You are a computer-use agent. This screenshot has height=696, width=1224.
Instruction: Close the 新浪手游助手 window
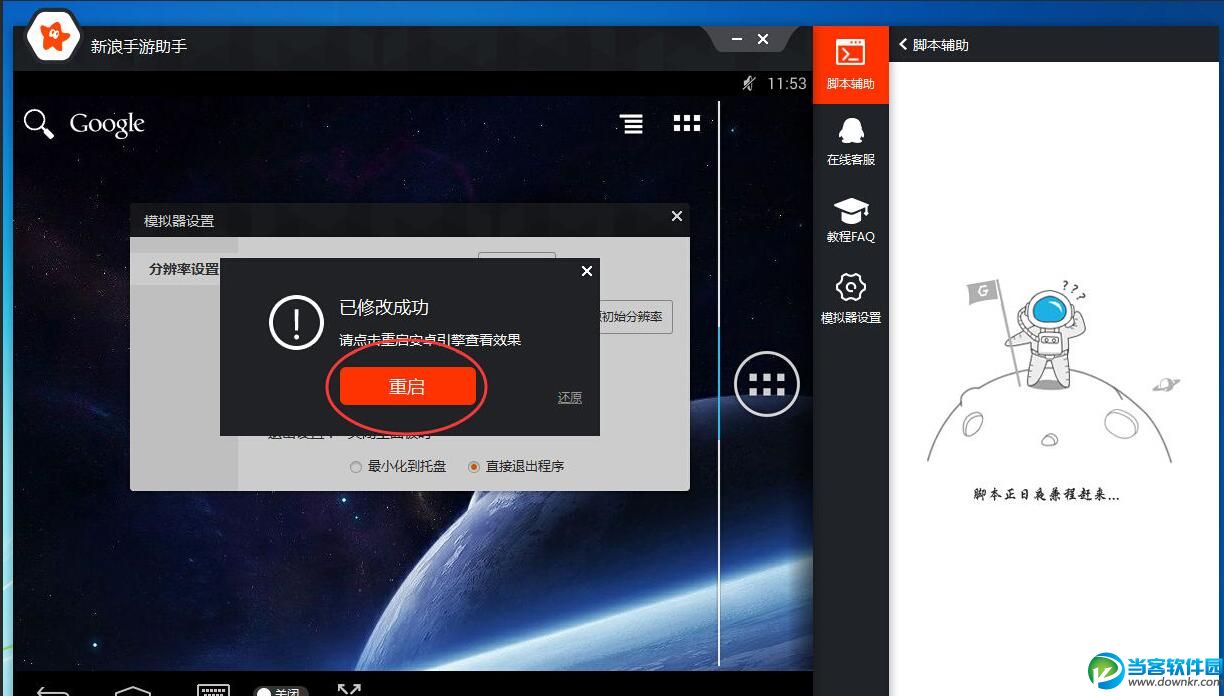pyautogui.click(x=763, y=39)
